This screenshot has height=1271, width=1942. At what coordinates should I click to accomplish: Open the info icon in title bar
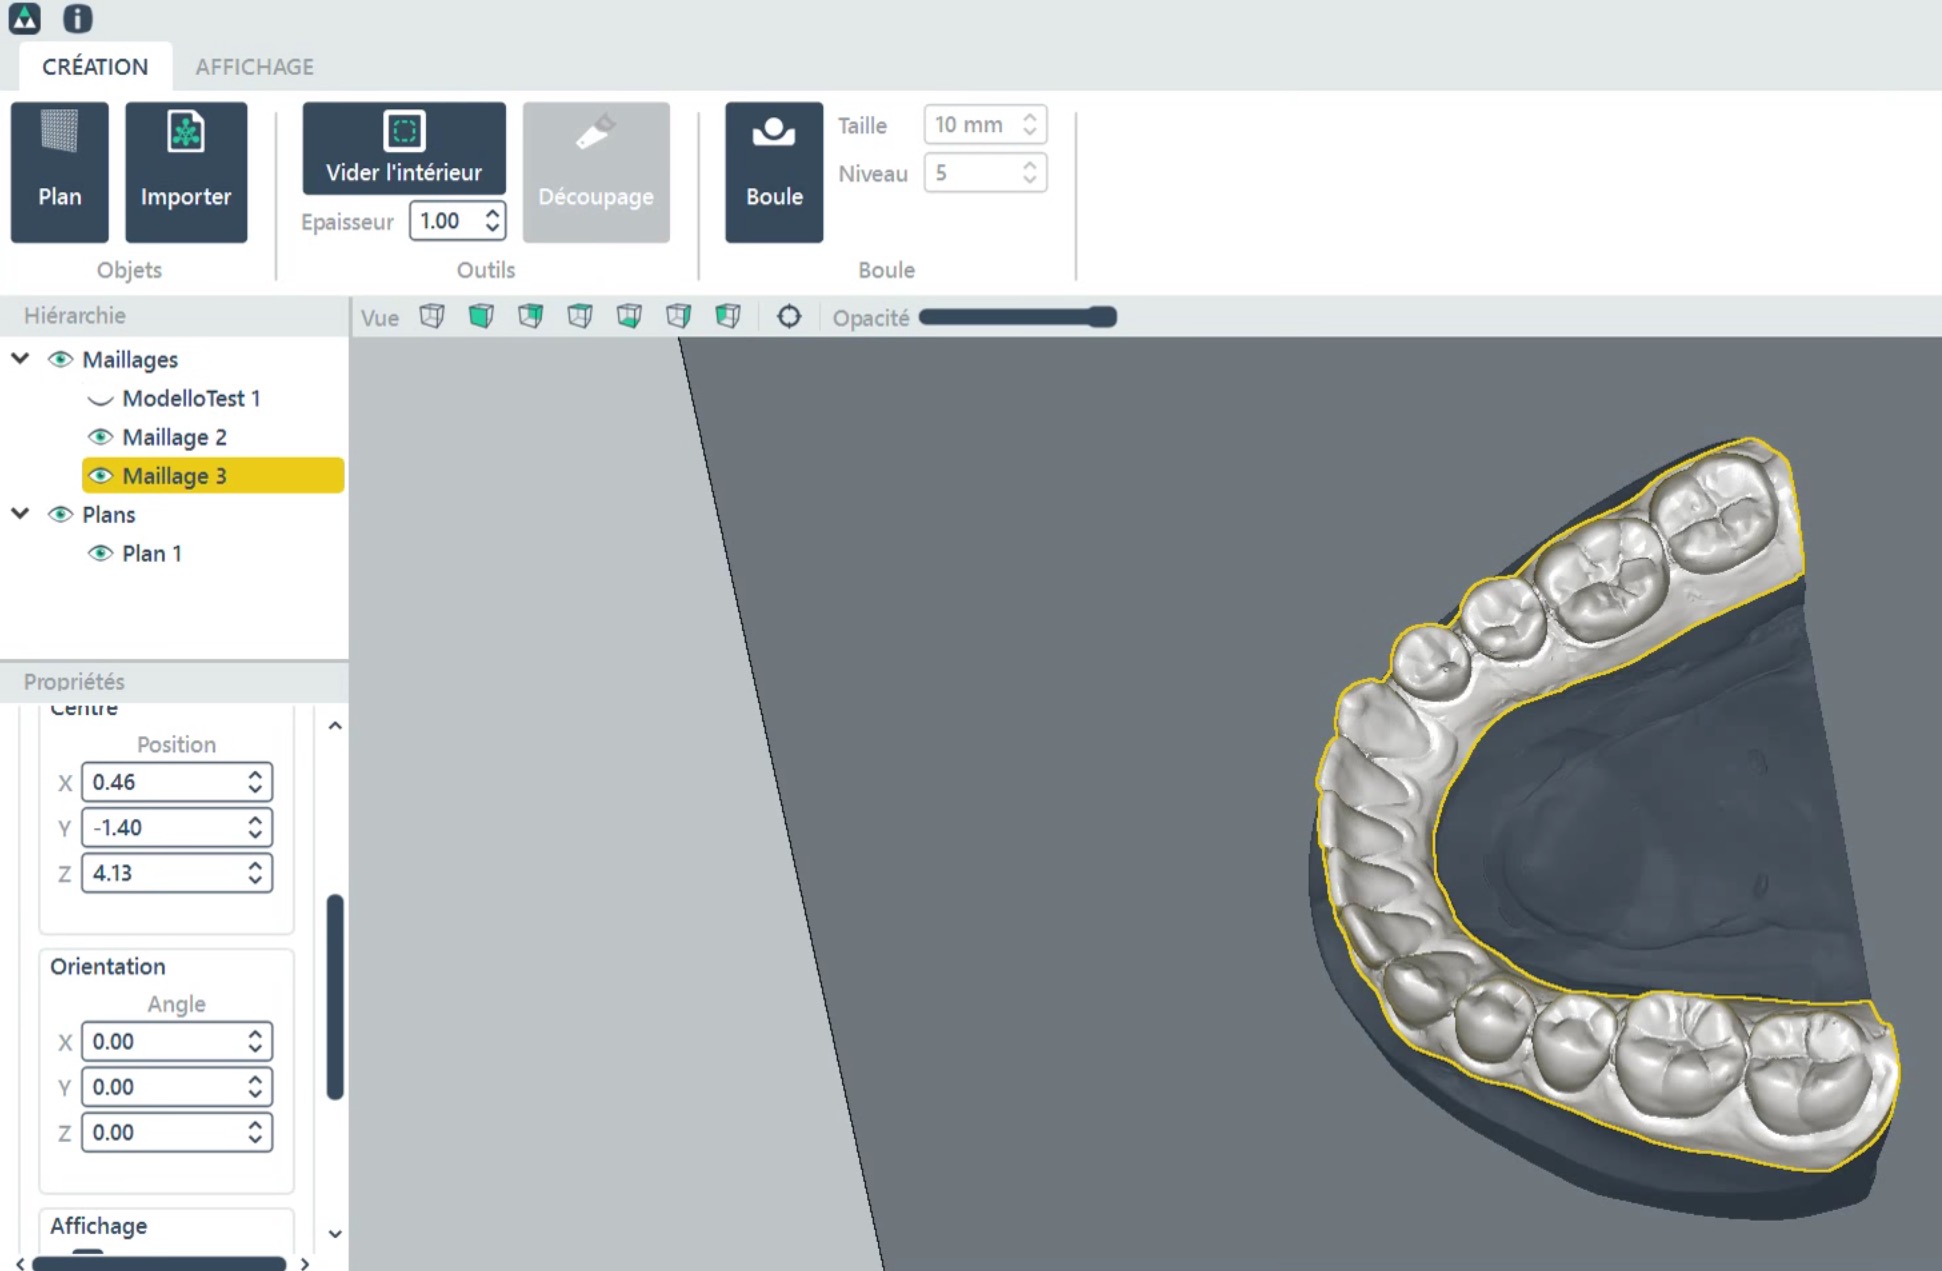(77, 18)
